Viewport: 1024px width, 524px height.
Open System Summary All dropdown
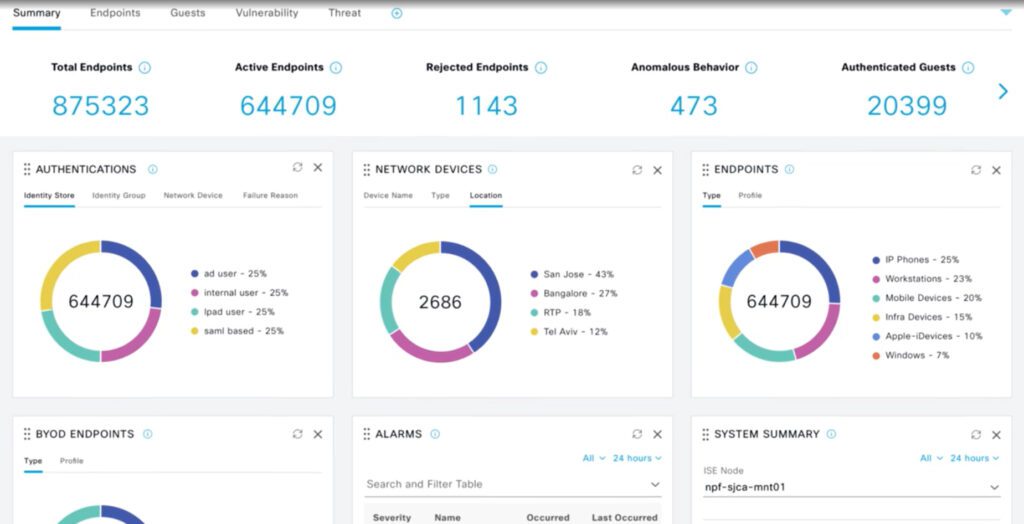[931, 458]
